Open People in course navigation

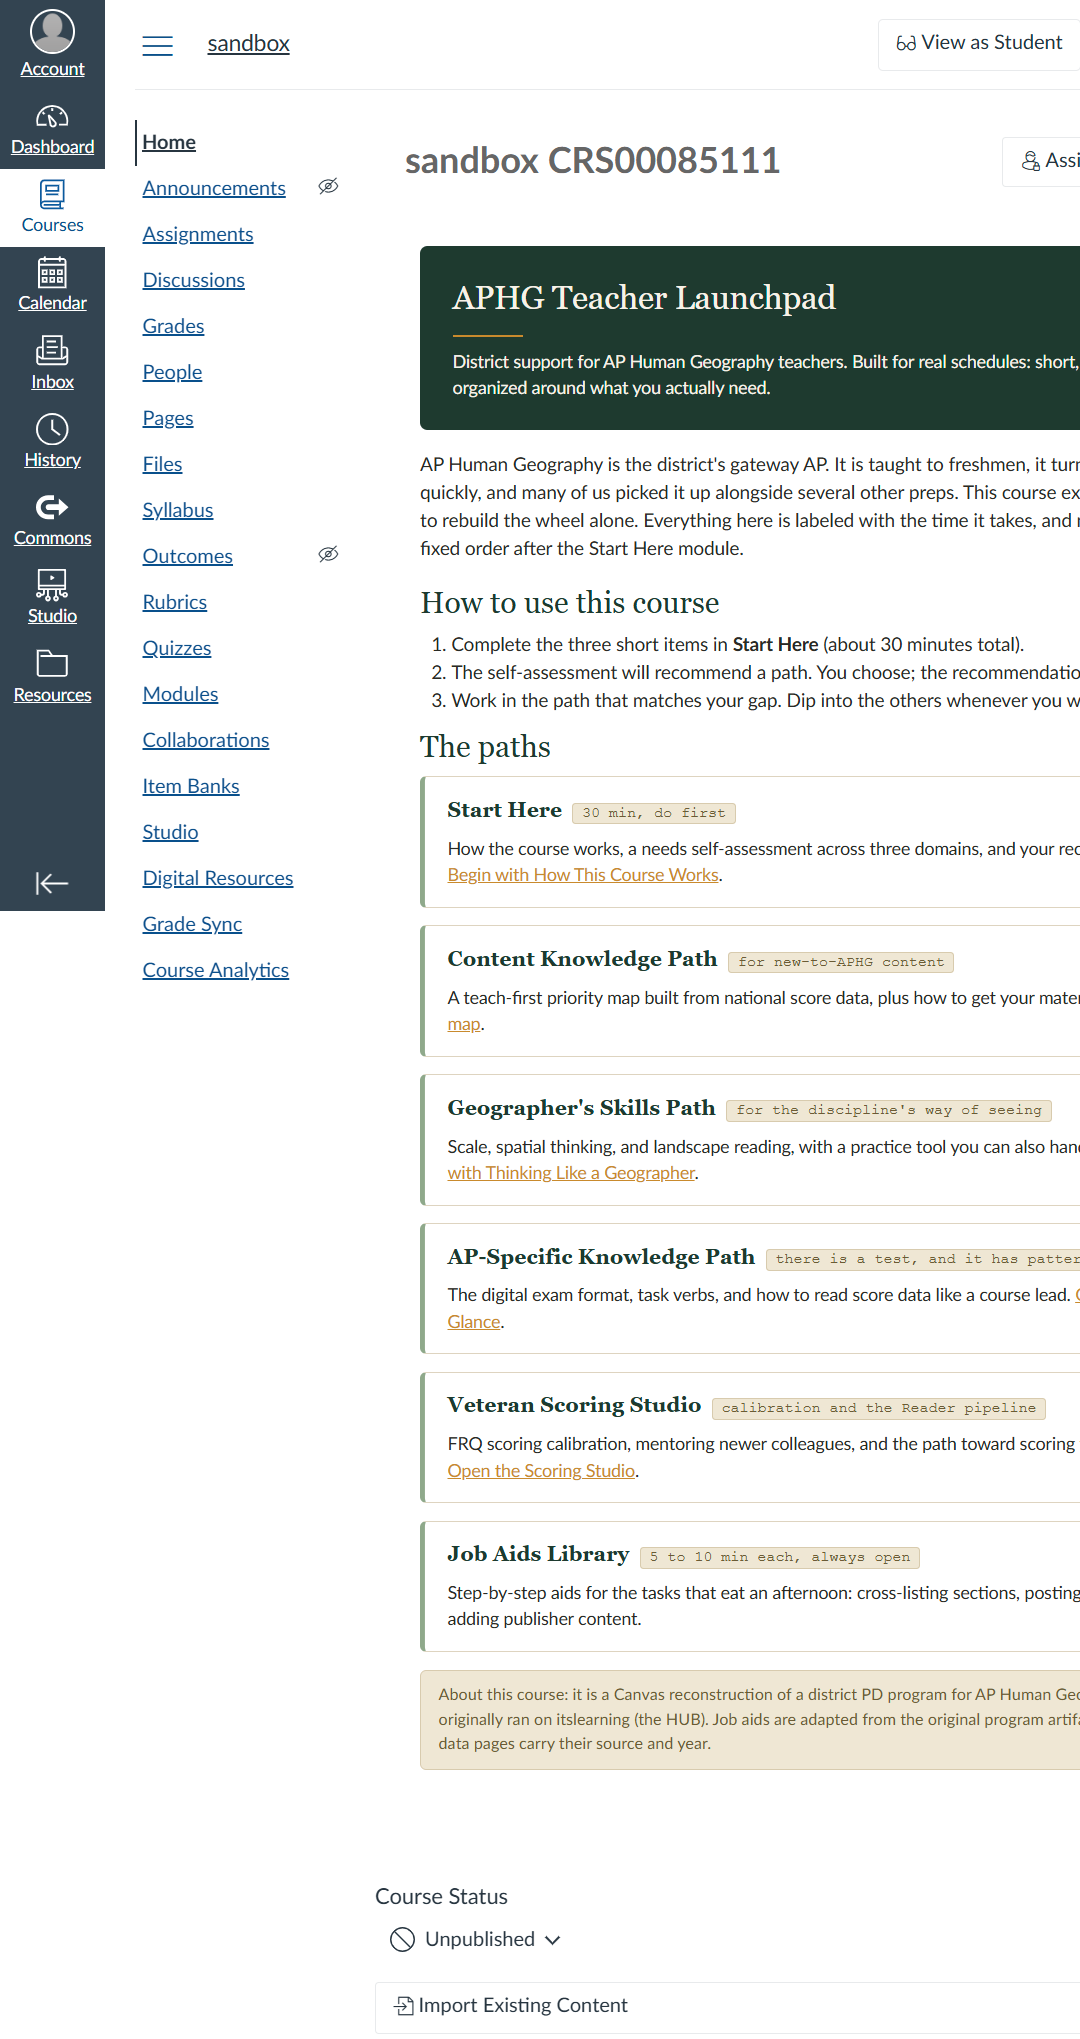[x=172, y=372]
